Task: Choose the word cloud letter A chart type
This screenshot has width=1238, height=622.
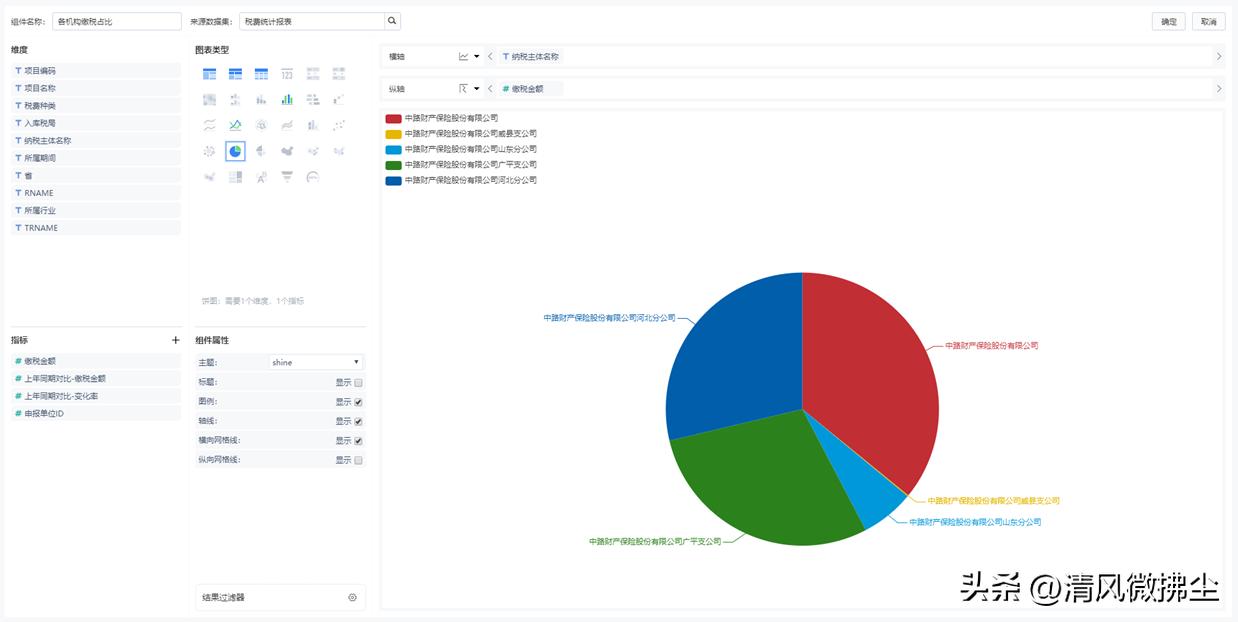Action: [x=261, y=177]
